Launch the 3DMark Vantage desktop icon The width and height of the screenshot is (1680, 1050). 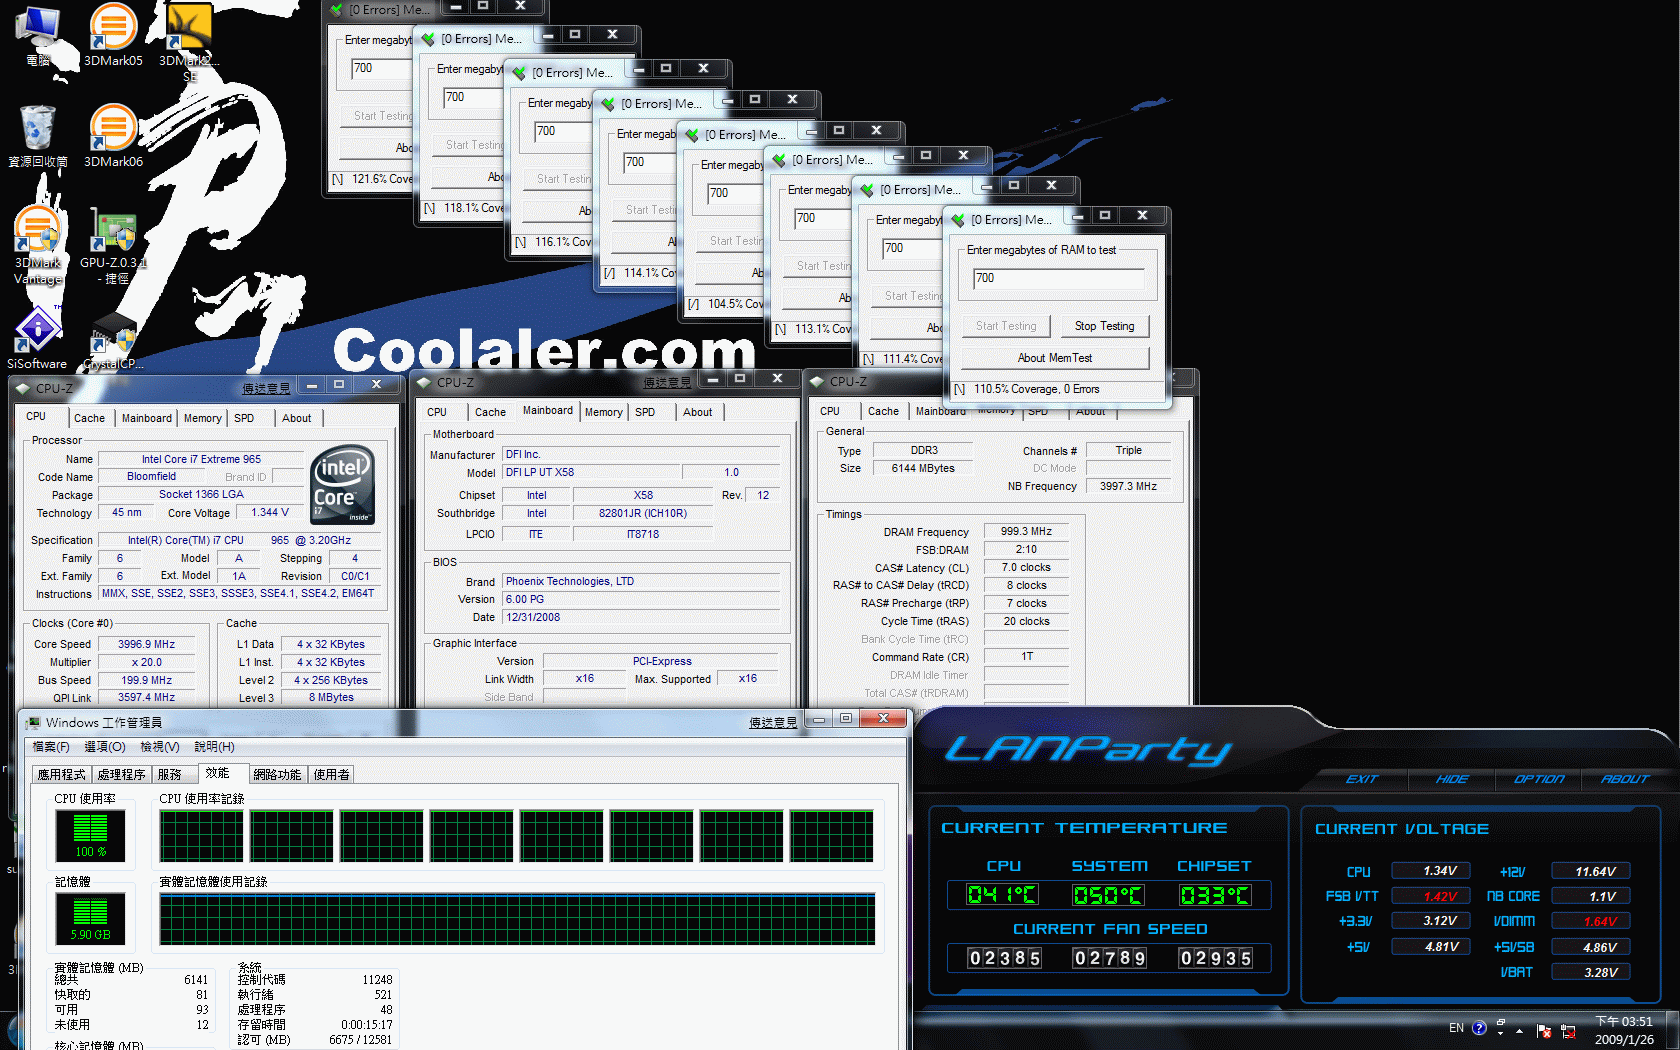pos(38,245)
